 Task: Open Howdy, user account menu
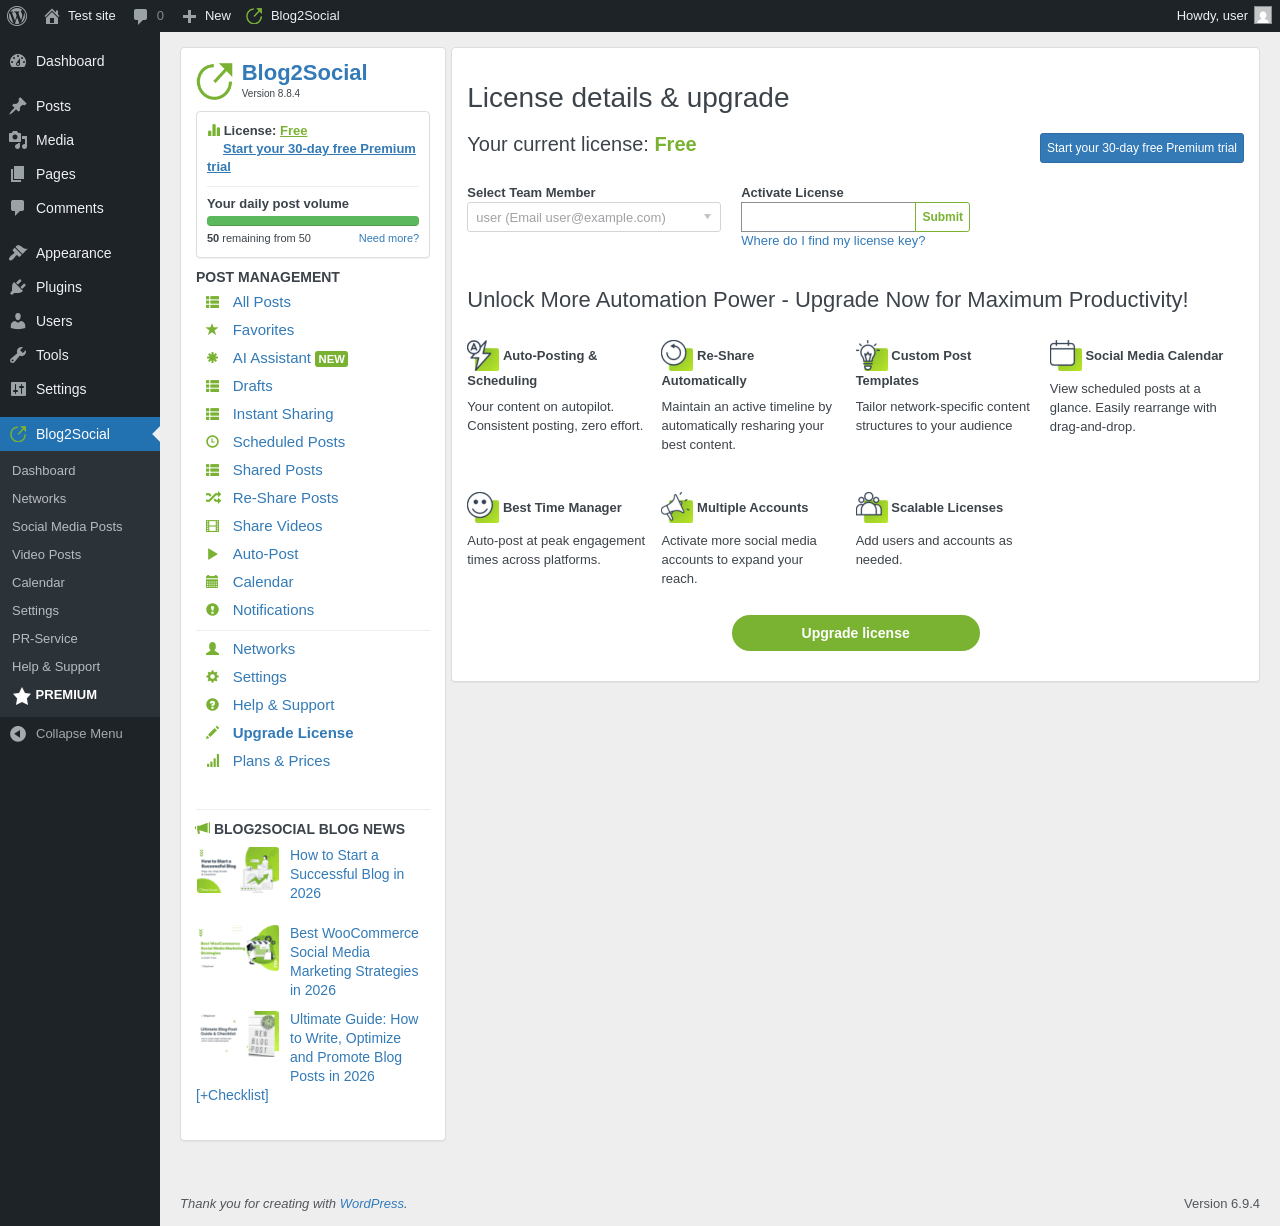coord(1223,16)
